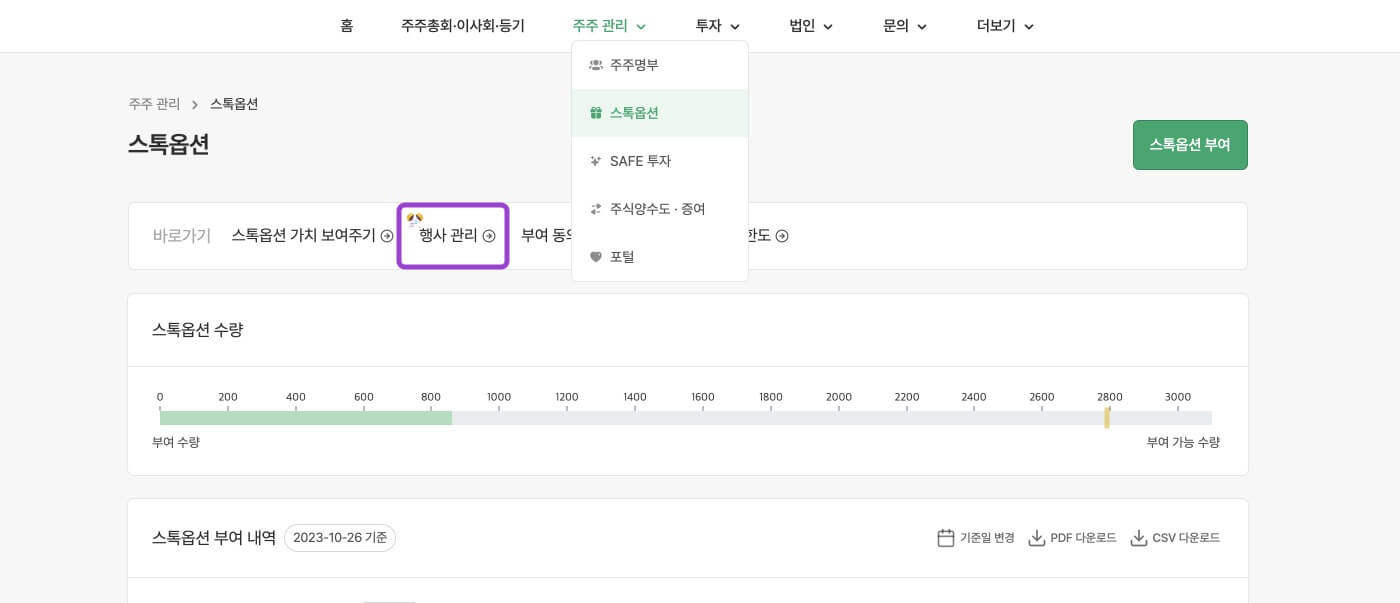Image resolution: width=1400 pixels, height=603 pixels.
Task: Click arrow icon next to 행사 관리
Action: tap(489, 236)
